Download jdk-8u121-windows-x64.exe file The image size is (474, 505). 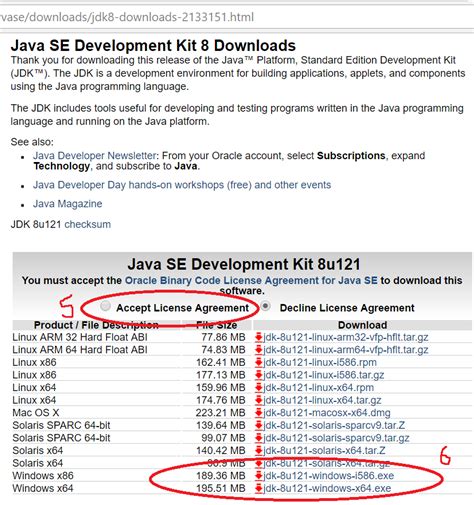pos(327,488)
